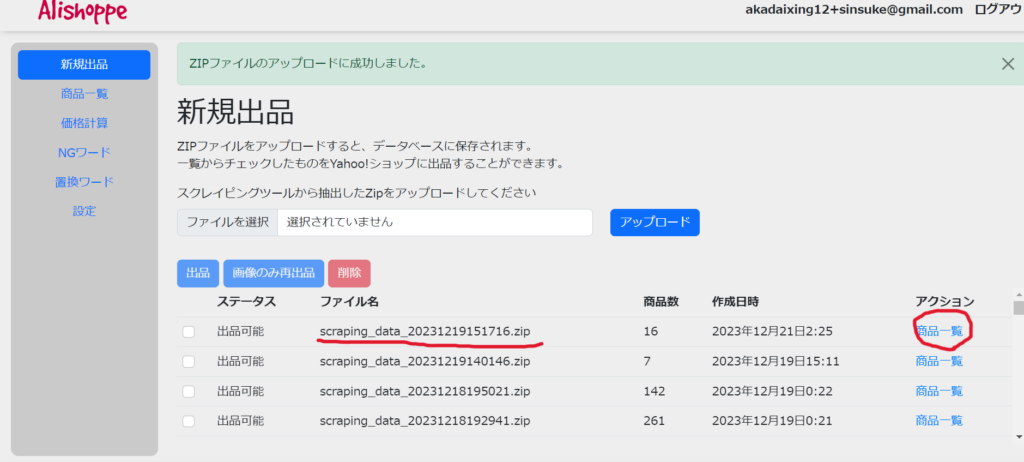Image resolution: width=1024 pixels, height=462 pixels.
Task: Open 置換ワード in the sidebar
Action: [x=84, y=182]
